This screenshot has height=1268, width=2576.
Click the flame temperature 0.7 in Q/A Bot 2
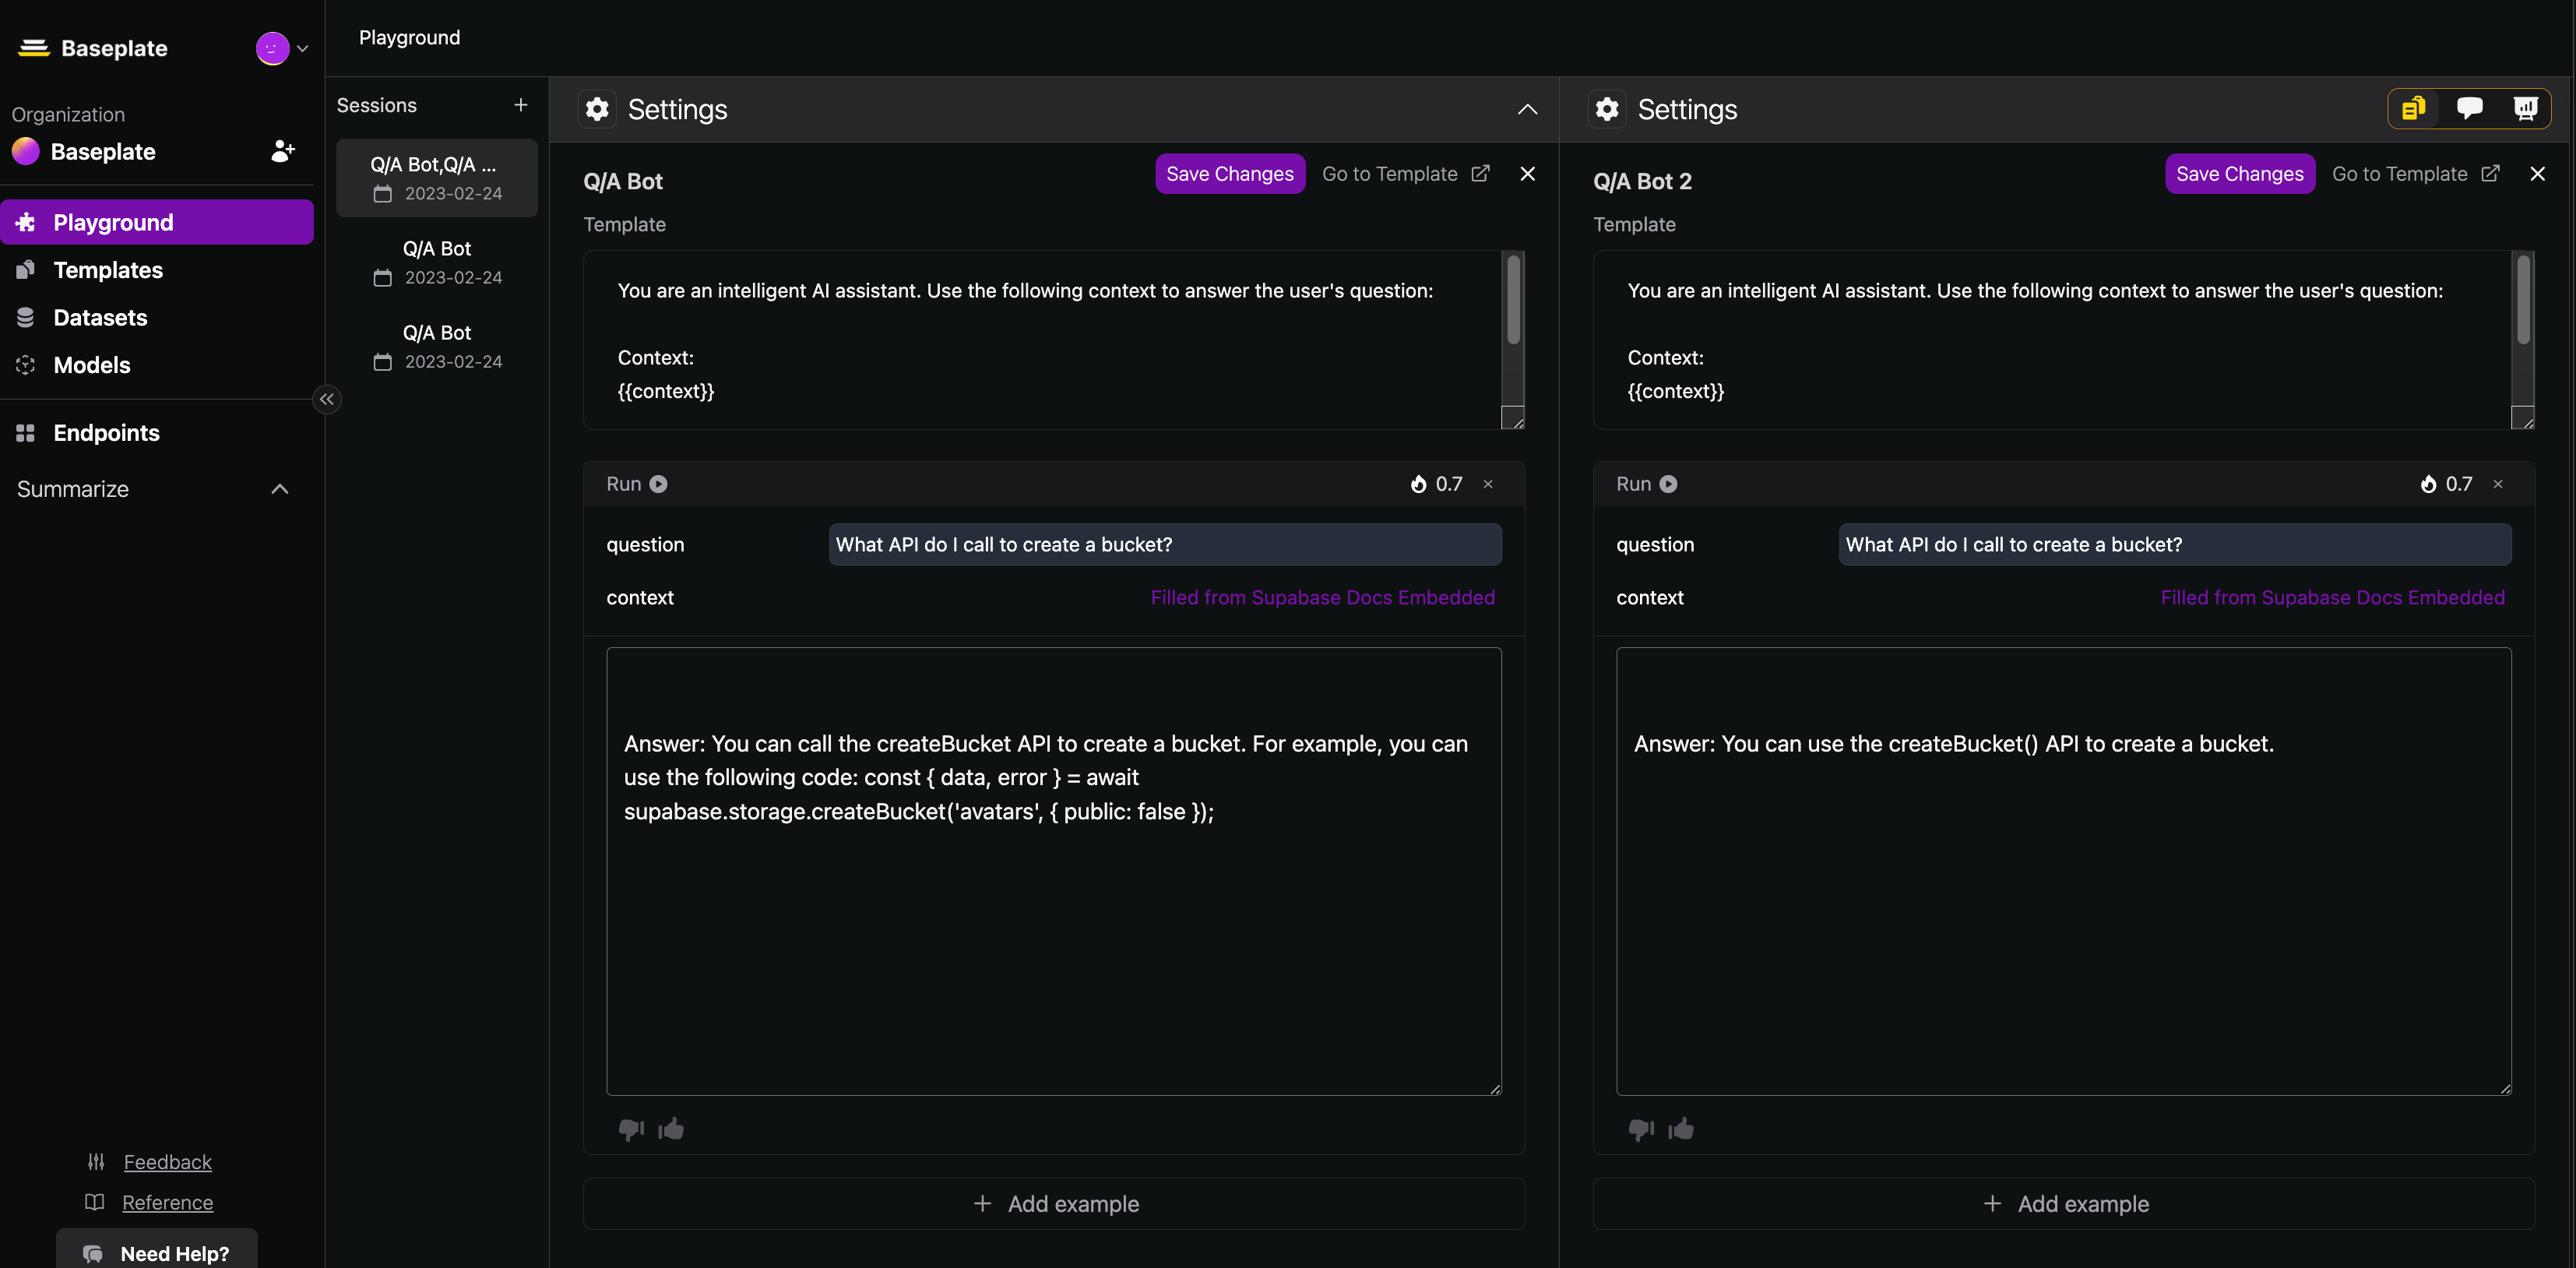[x=2446, y=484]
